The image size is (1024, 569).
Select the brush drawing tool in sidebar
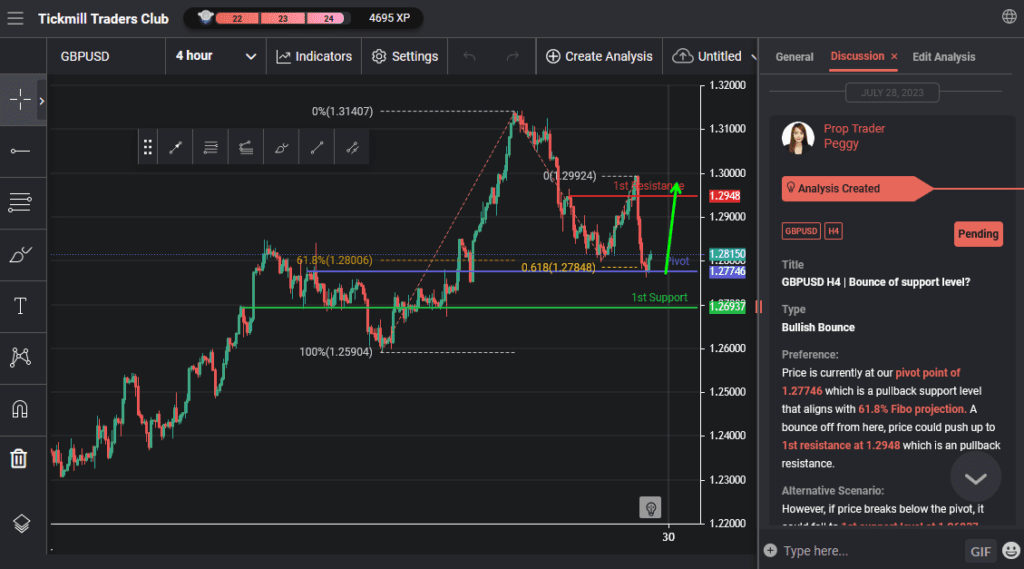tap(20, 254)
